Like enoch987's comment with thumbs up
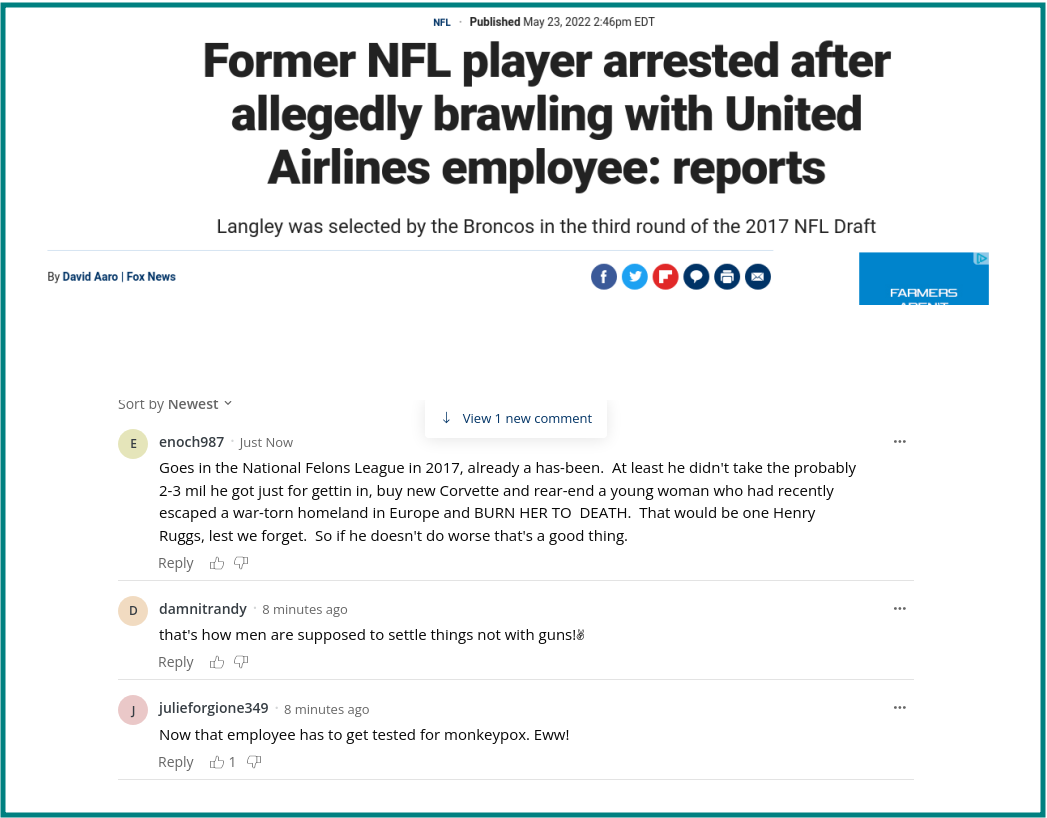The width and height of the screenshot is (1047, 818). 216,563
